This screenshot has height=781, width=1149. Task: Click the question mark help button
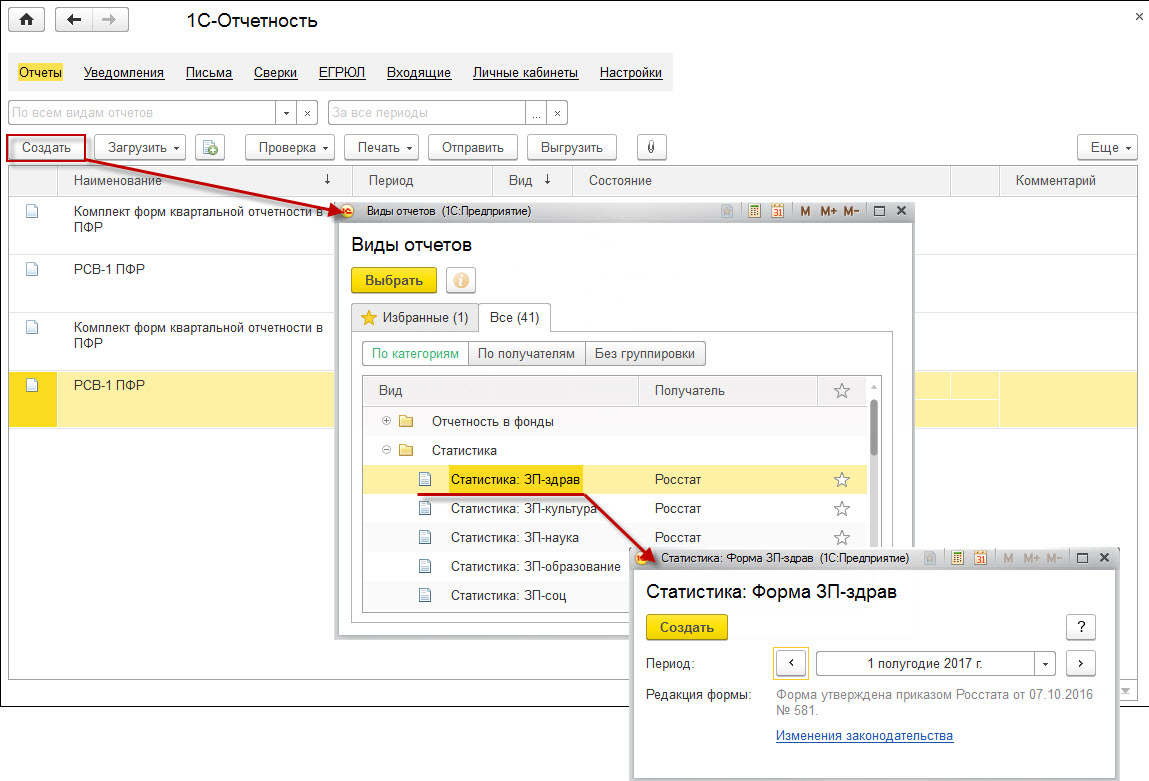point(1080,627)
